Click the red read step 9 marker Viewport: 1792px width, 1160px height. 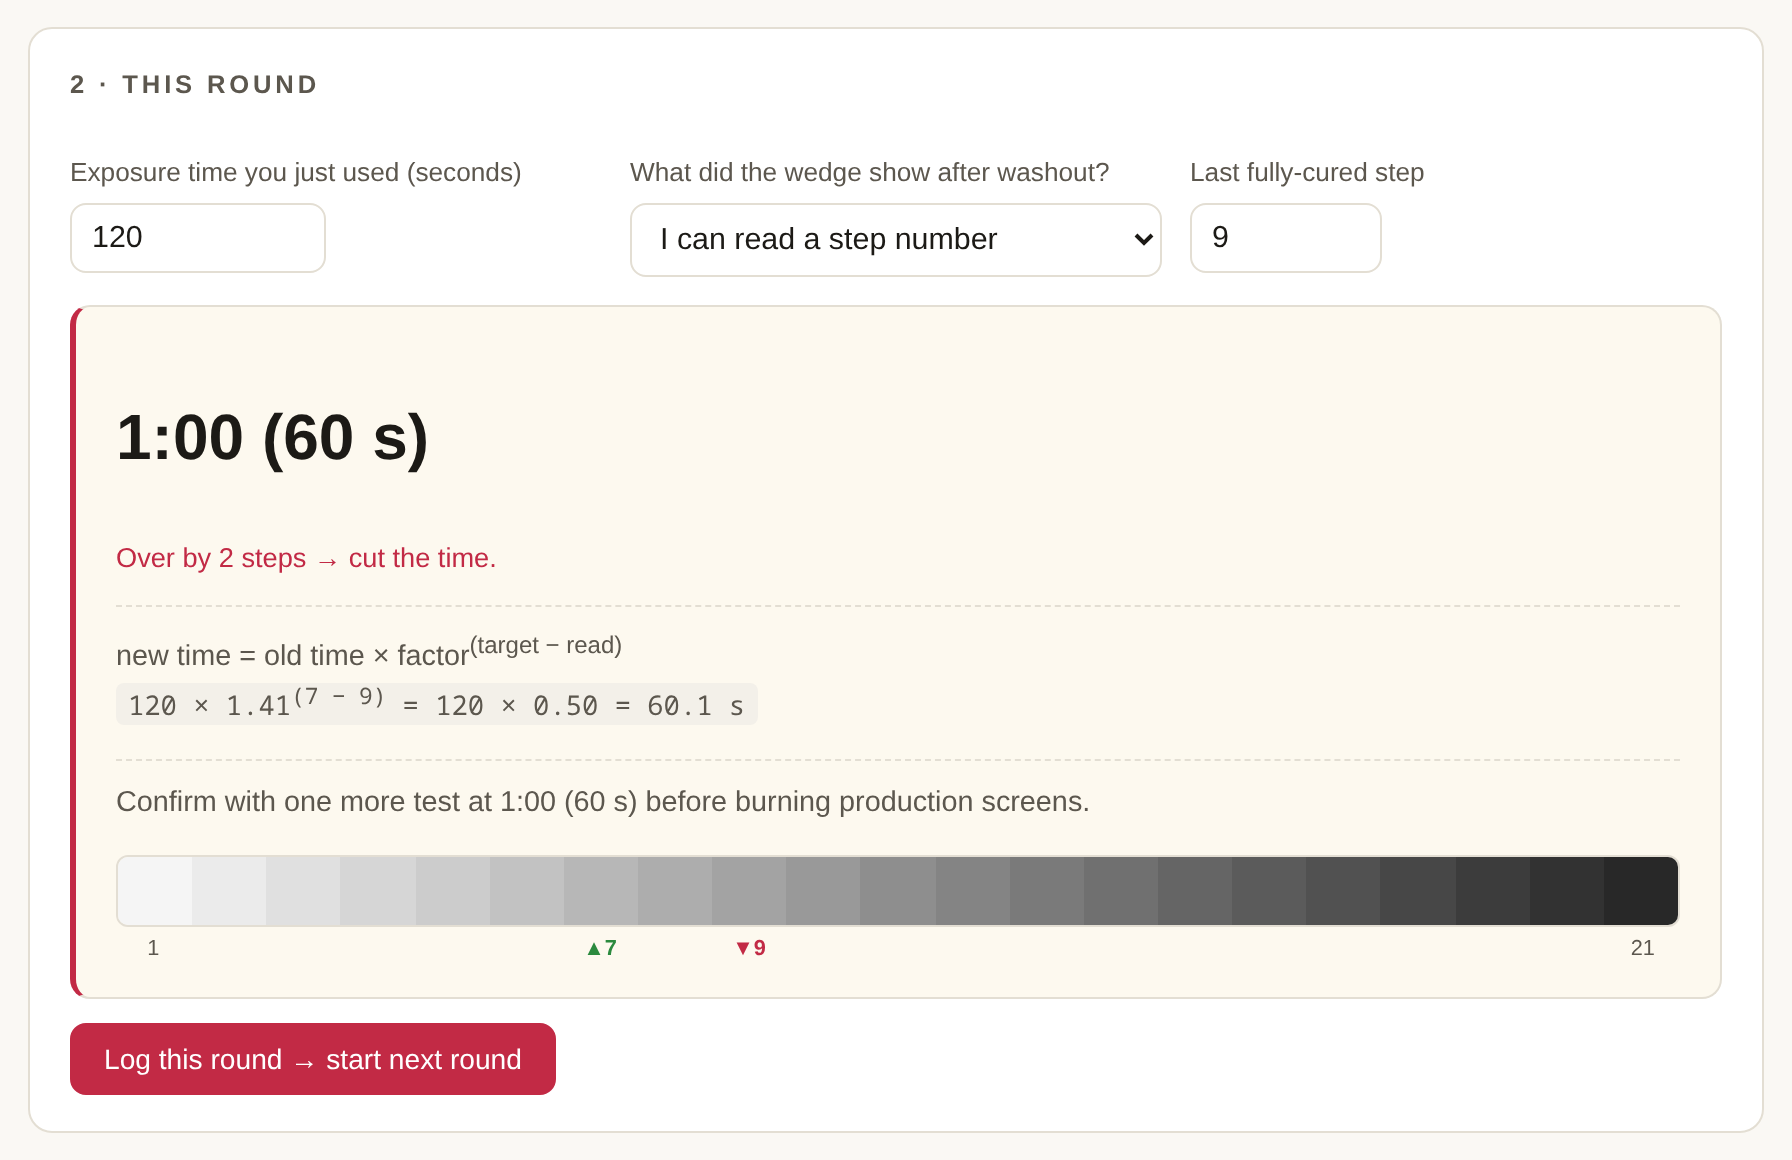tap(750, 948)
